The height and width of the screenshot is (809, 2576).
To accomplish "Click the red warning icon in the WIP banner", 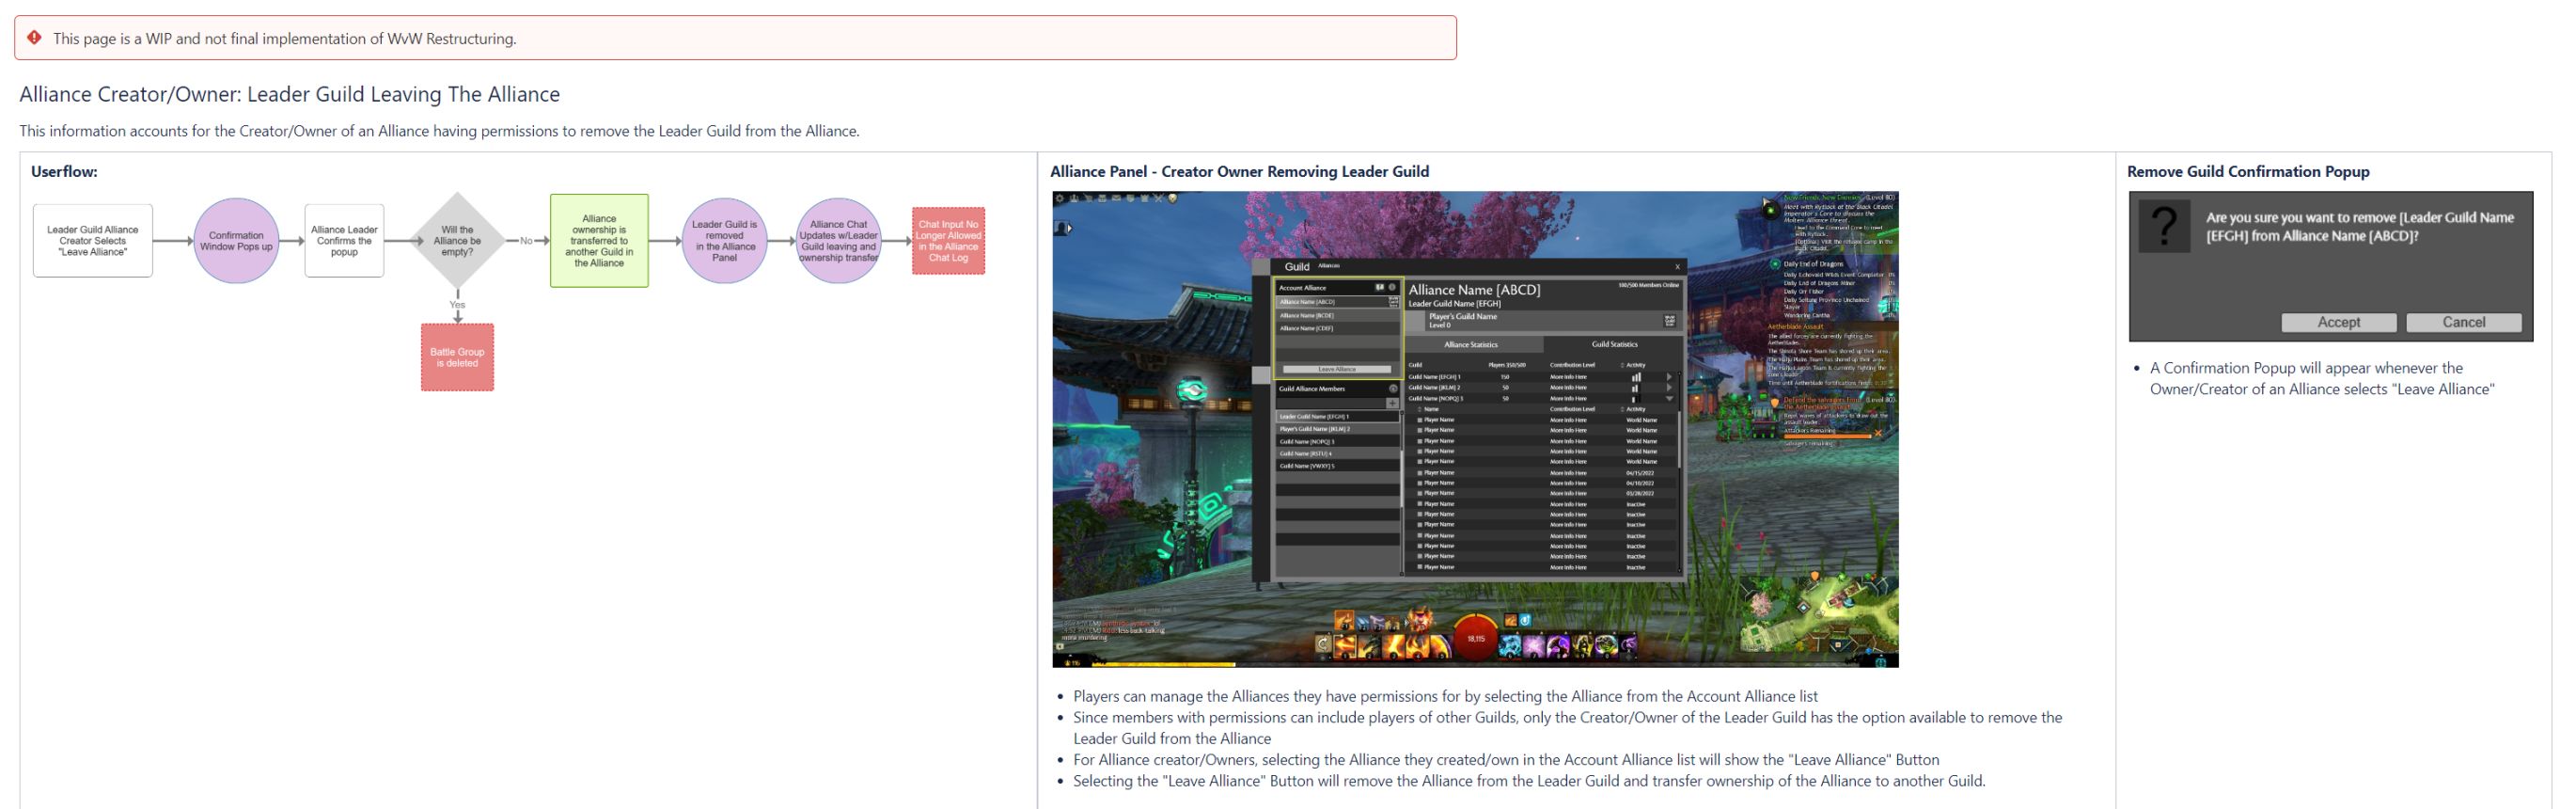I will [x=34, y=37].
